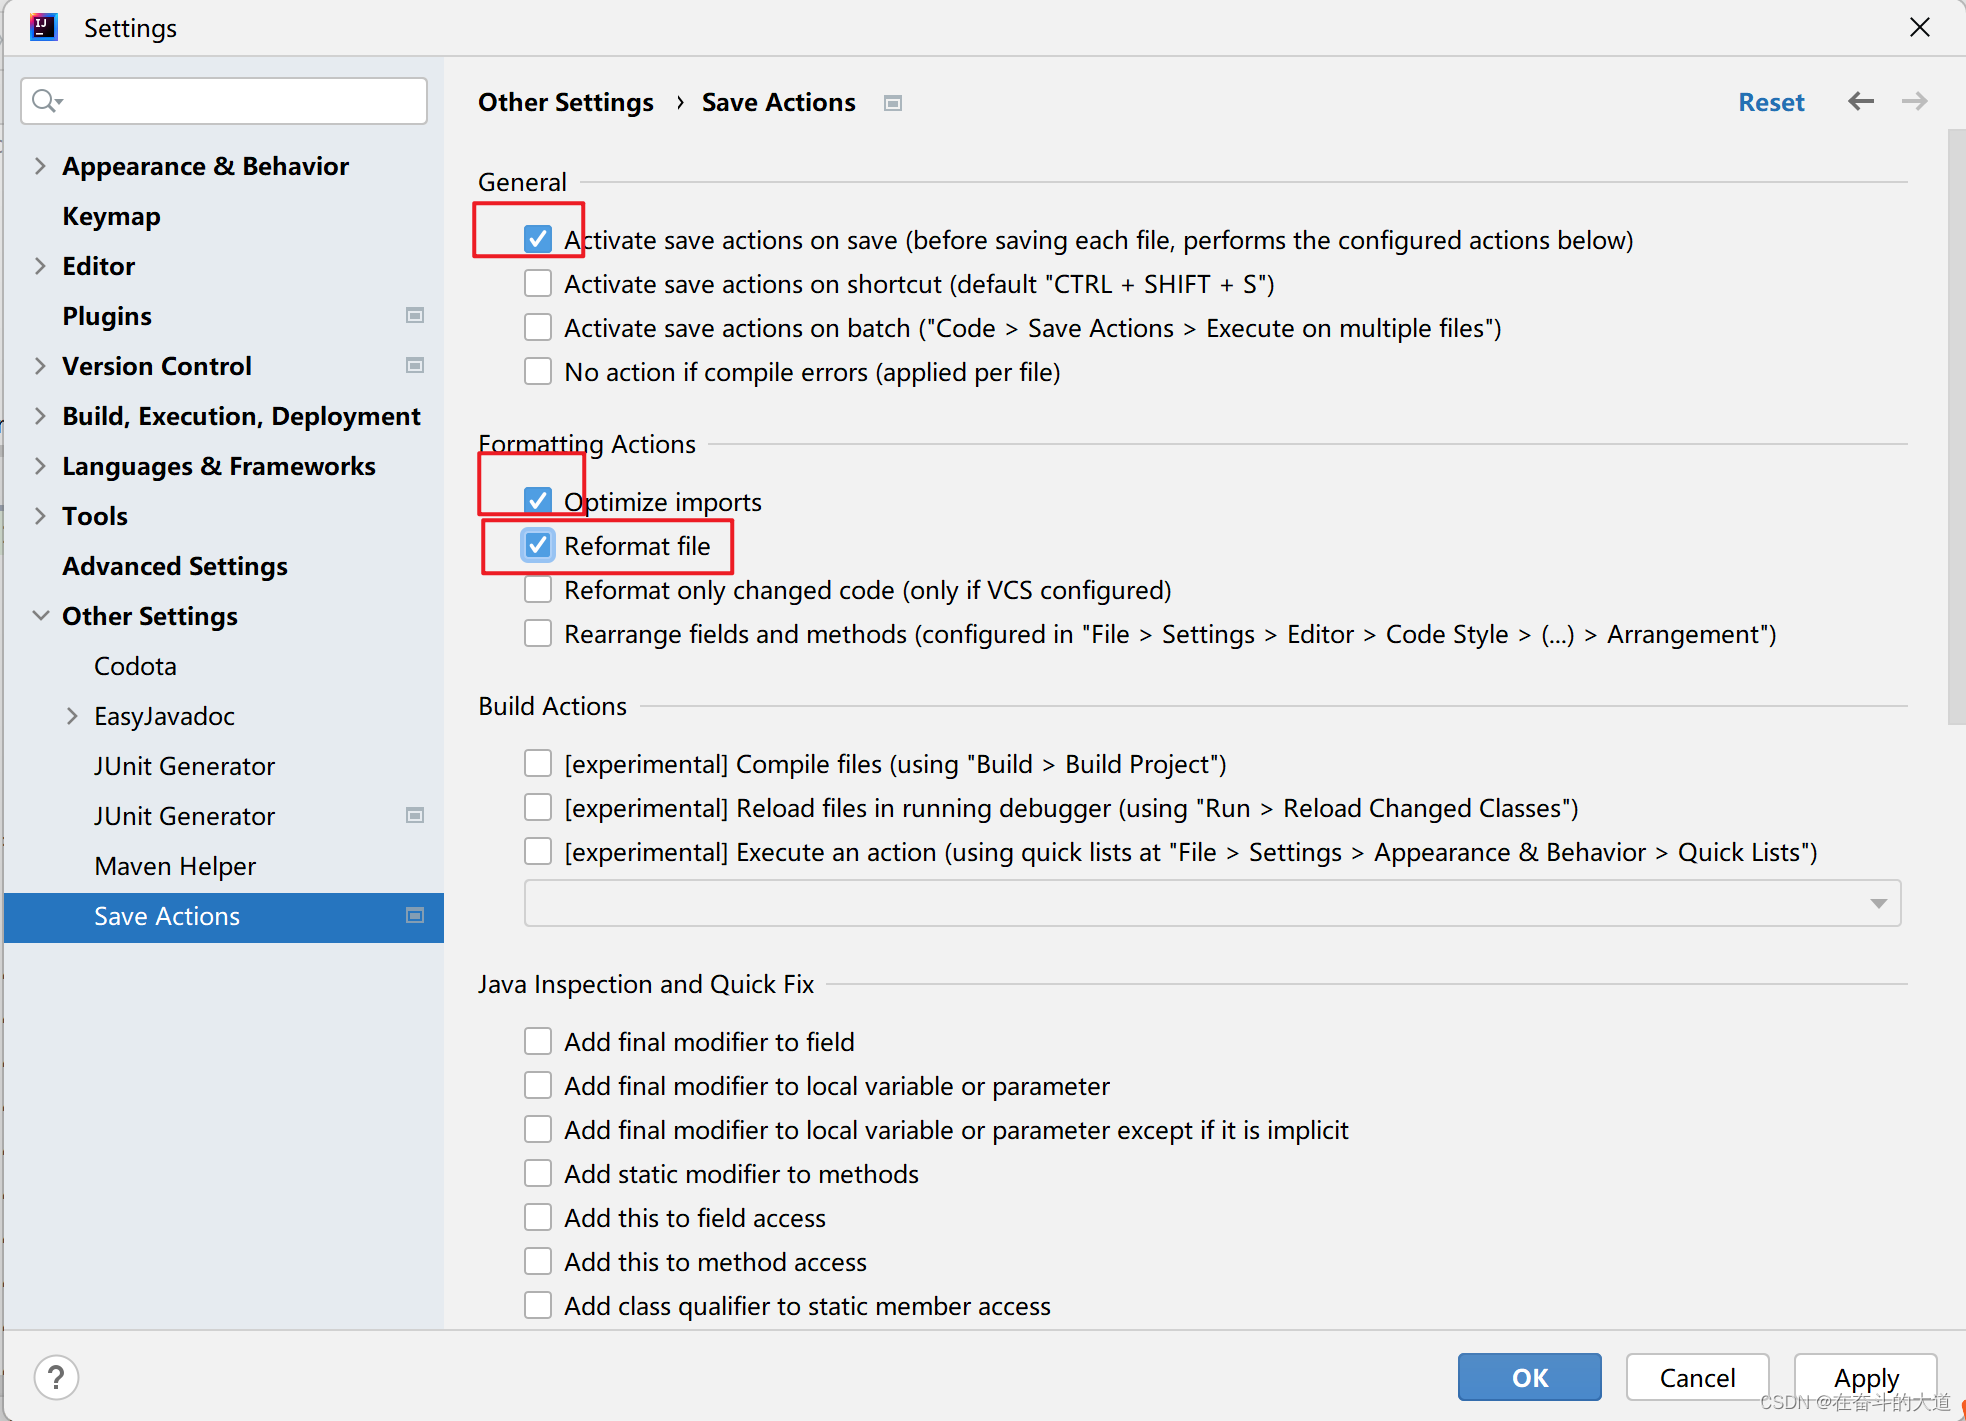Click the IntelliJ IDEA logo in the title bar
This screenshot has width=1966, height=1421.
(x=43, y=27)
